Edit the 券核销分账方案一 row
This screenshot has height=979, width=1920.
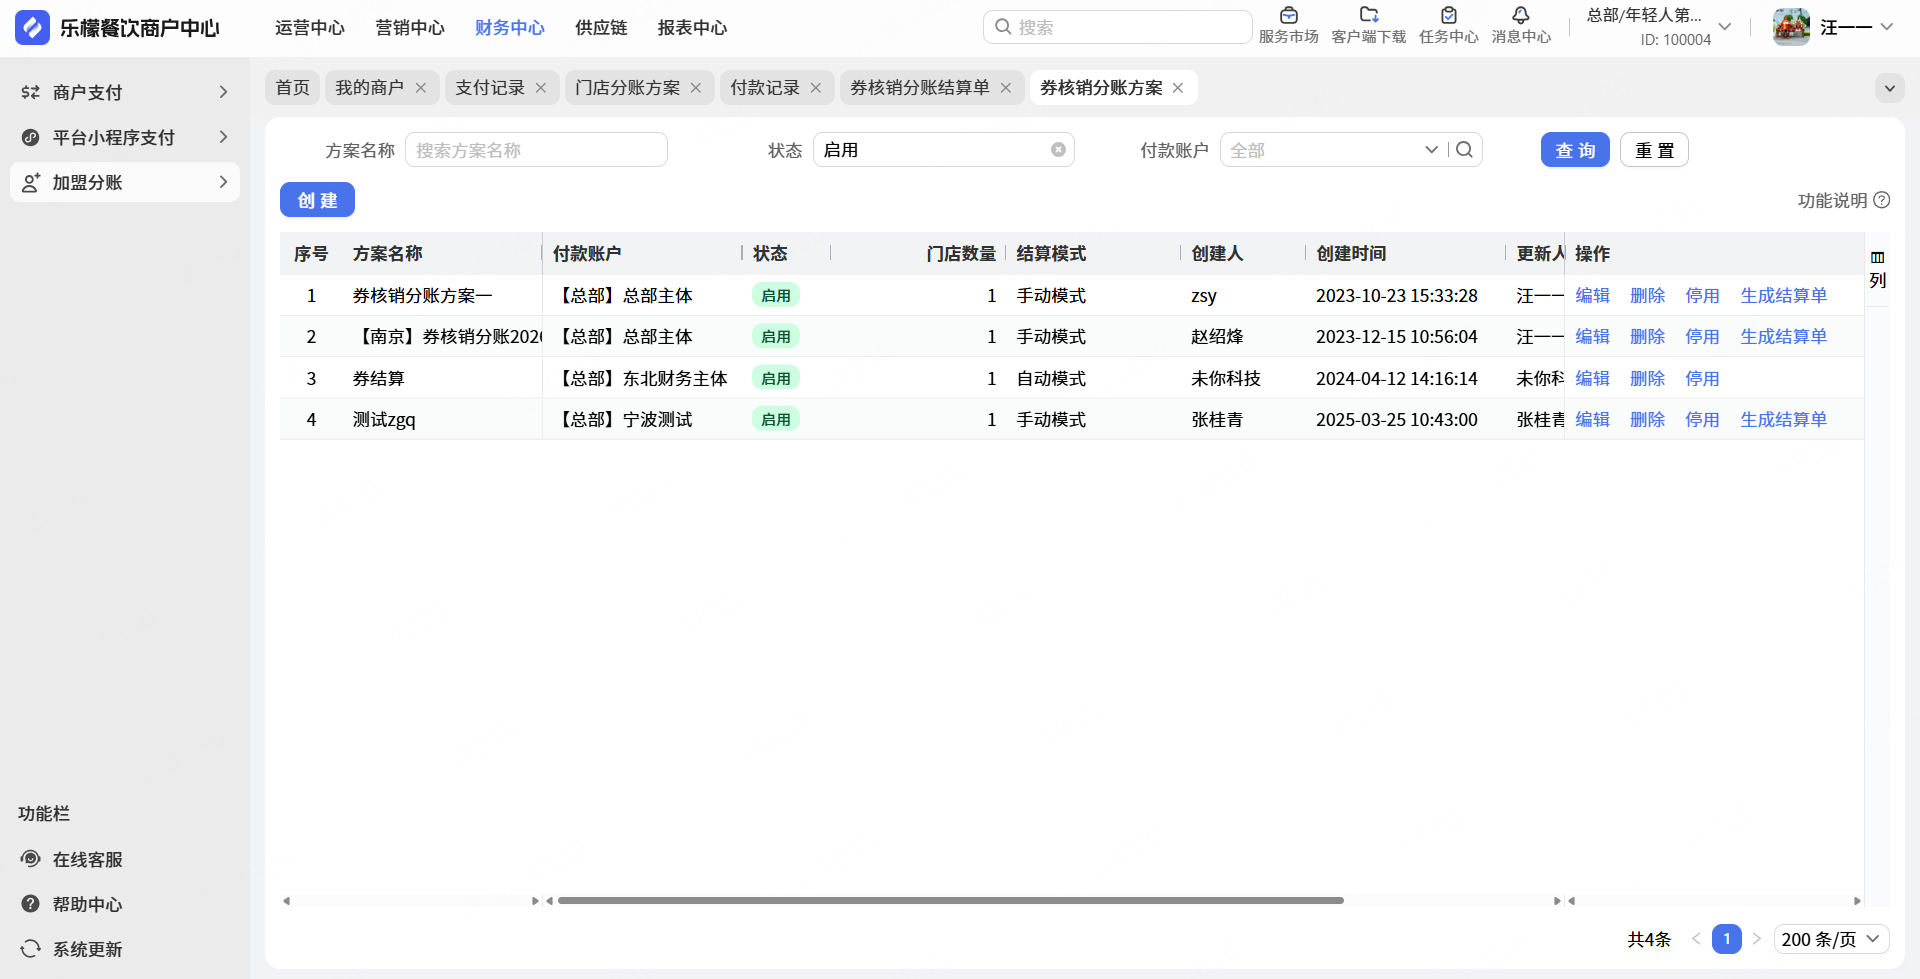(x=1593, y=296)
